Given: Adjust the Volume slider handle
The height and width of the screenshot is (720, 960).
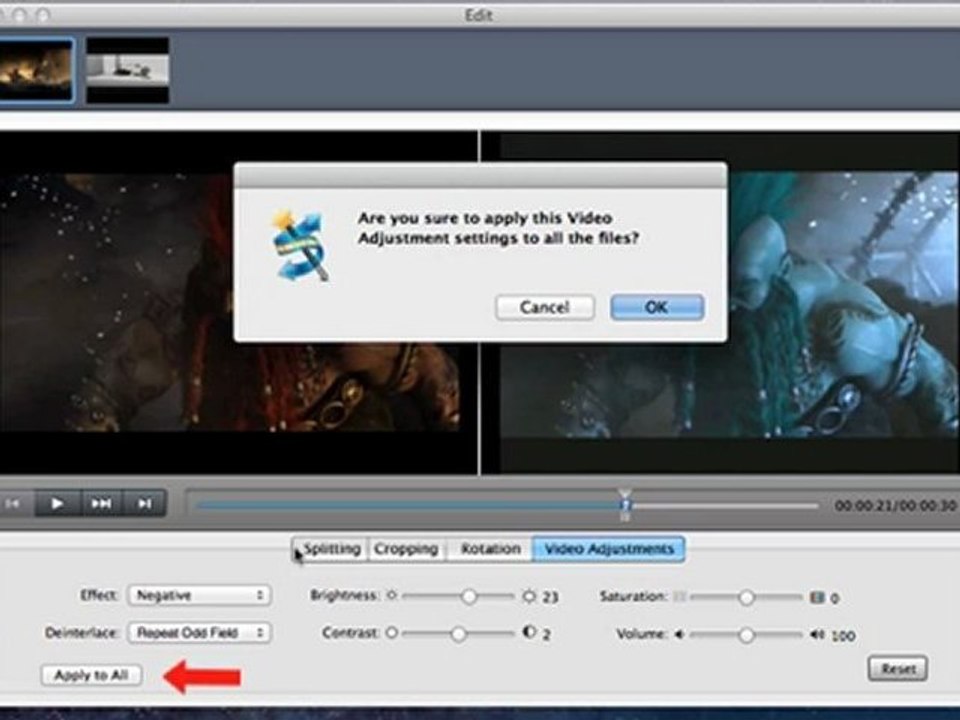Looking at the screenshot, I should pos(746,636).
